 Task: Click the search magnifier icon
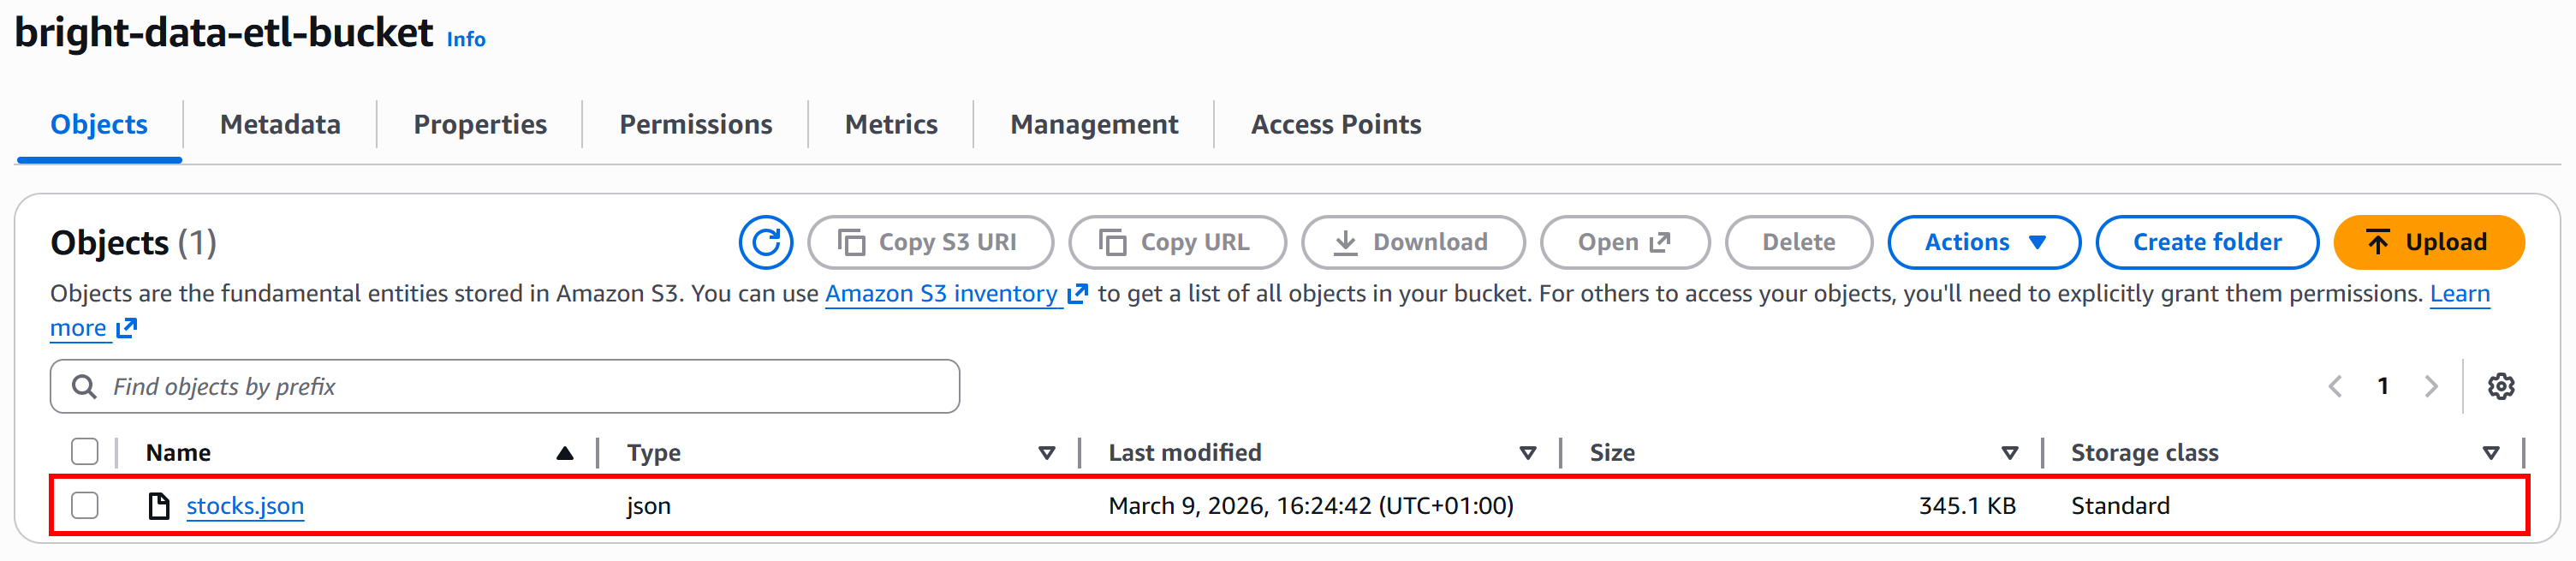[85, 387]
